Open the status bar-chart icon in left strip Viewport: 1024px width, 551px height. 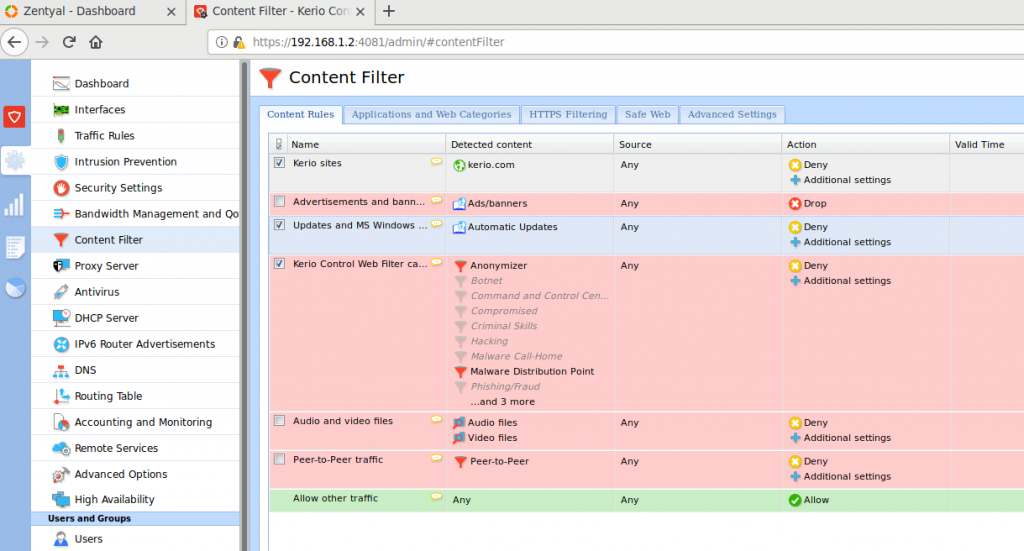pos(14,204)
